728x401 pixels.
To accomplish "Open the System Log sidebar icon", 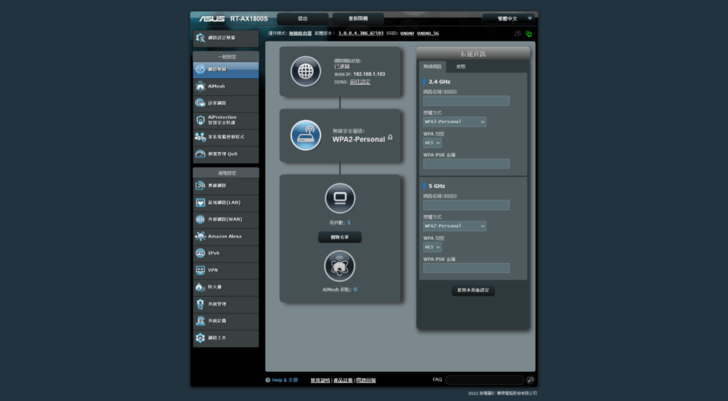I will click(x=200, y=321).
